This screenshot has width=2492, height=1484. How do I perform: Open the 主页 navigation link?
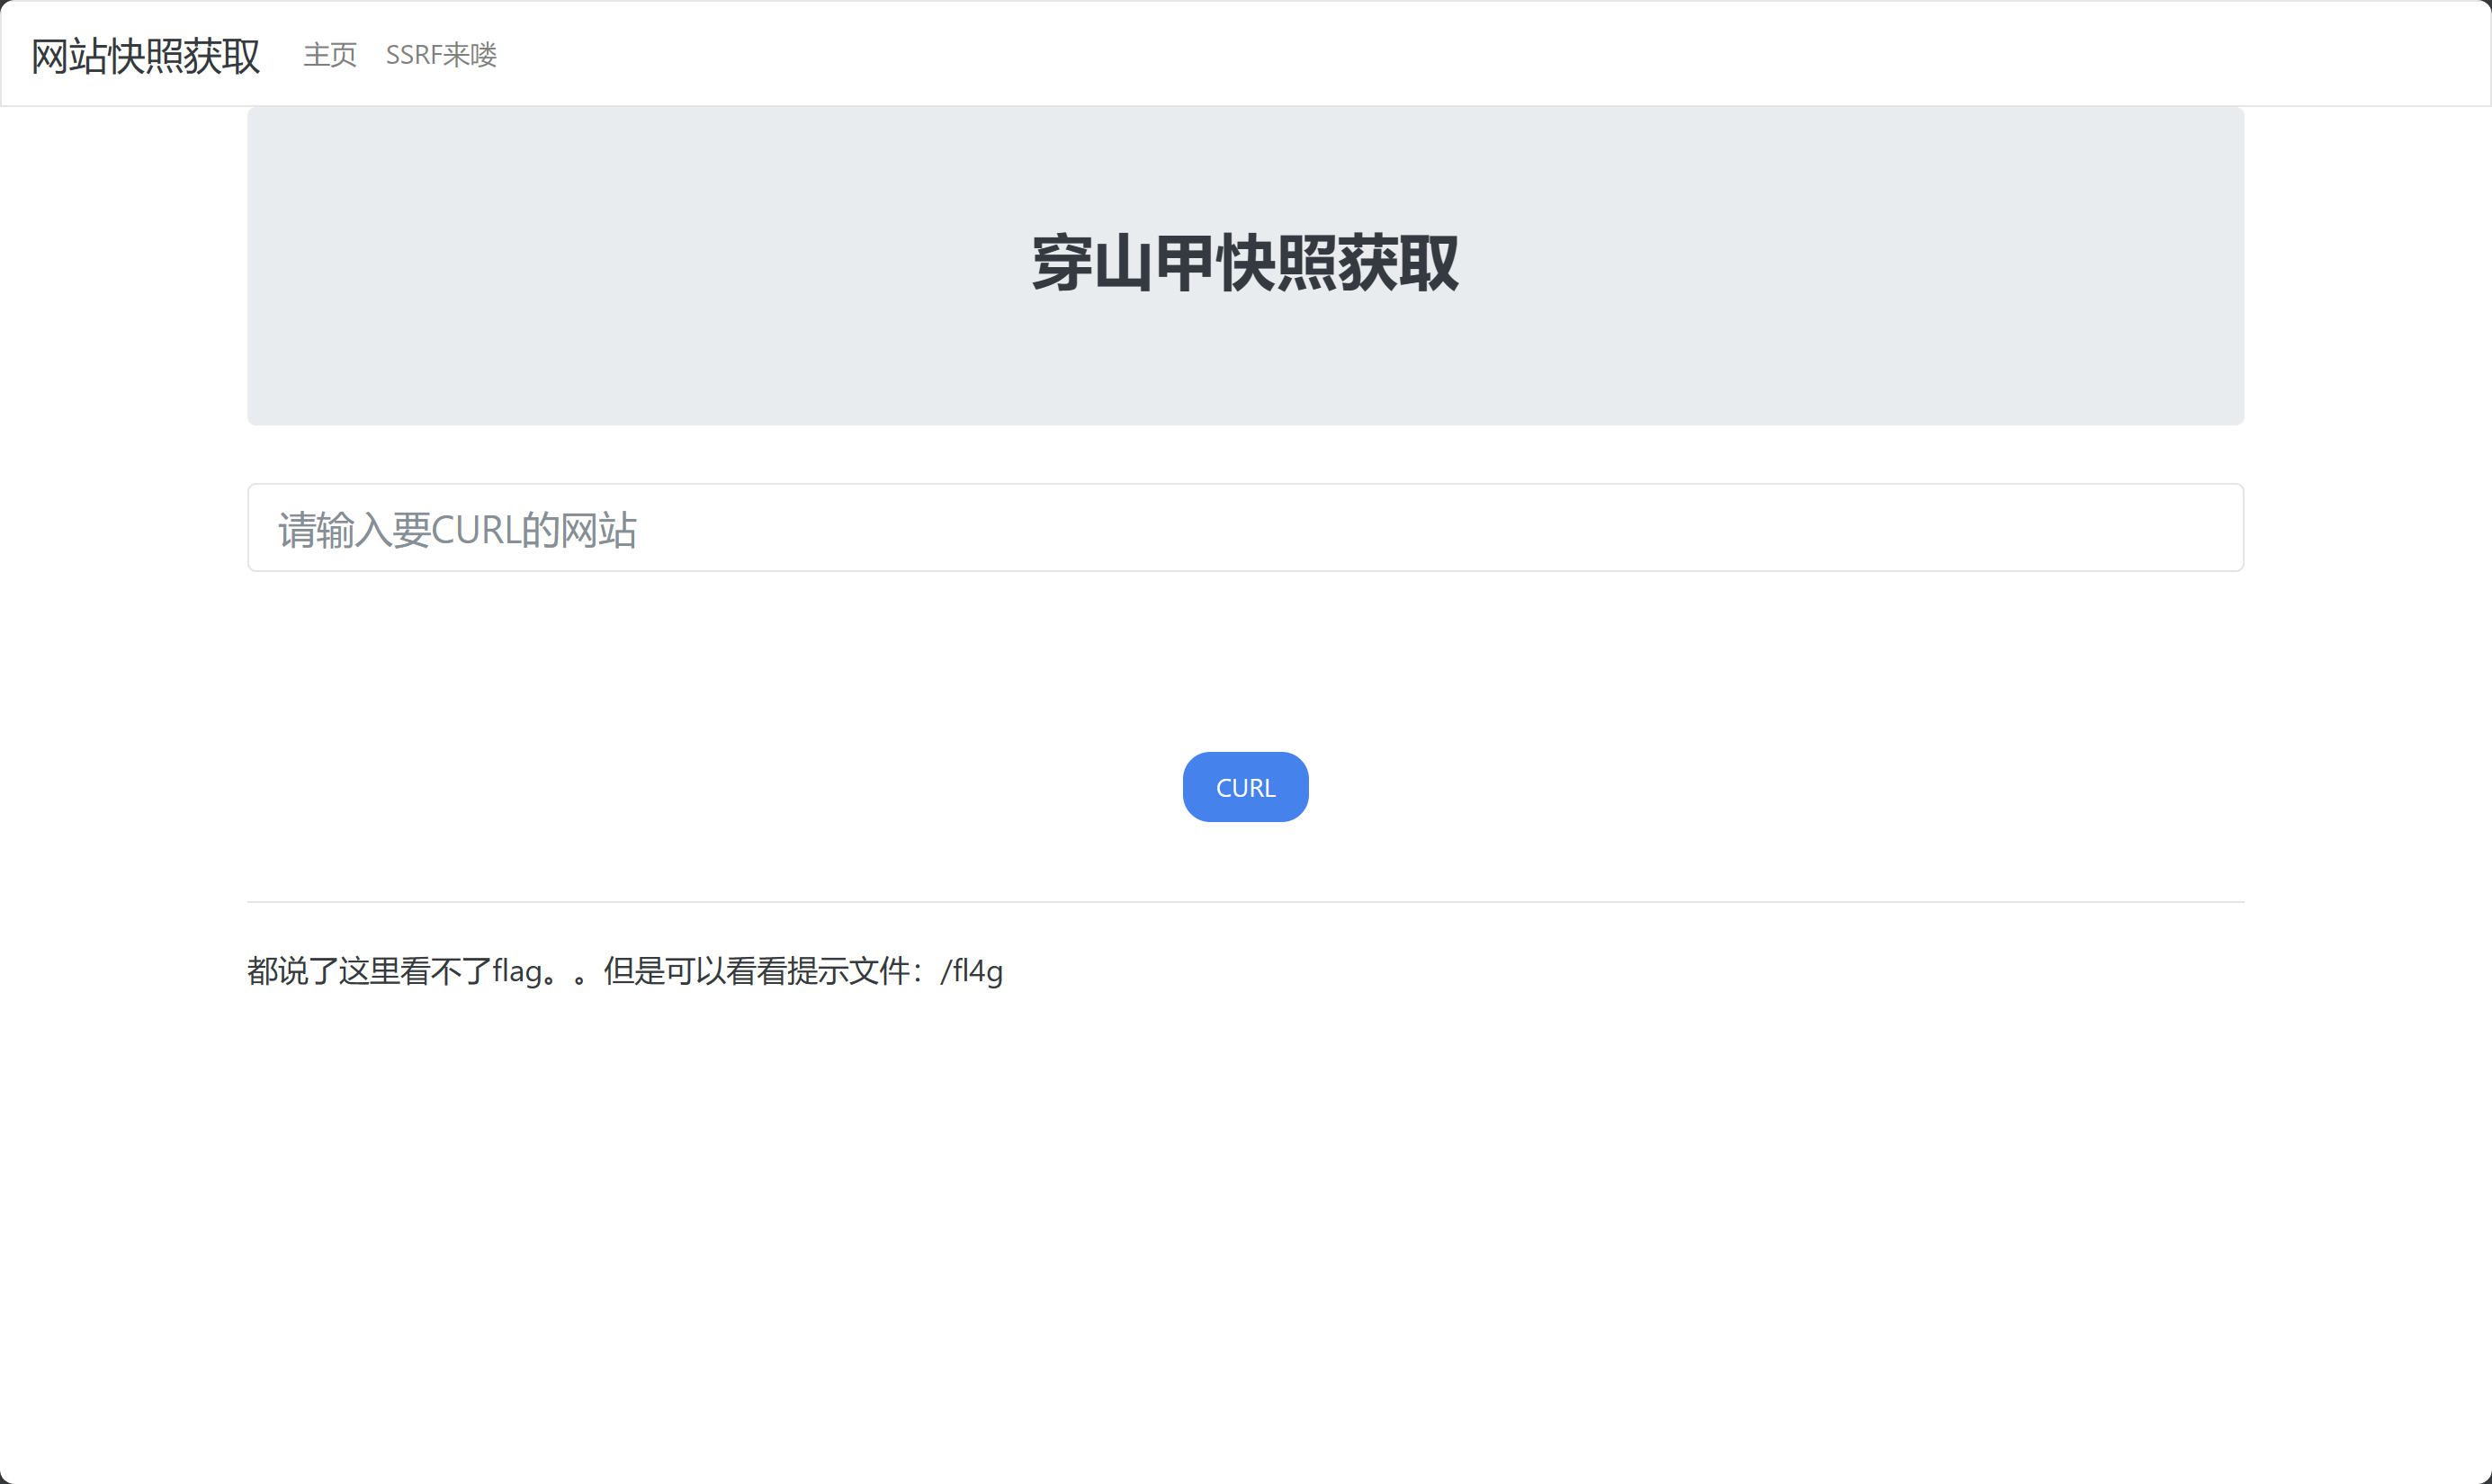pyautogui.click(x=330, y=55)
